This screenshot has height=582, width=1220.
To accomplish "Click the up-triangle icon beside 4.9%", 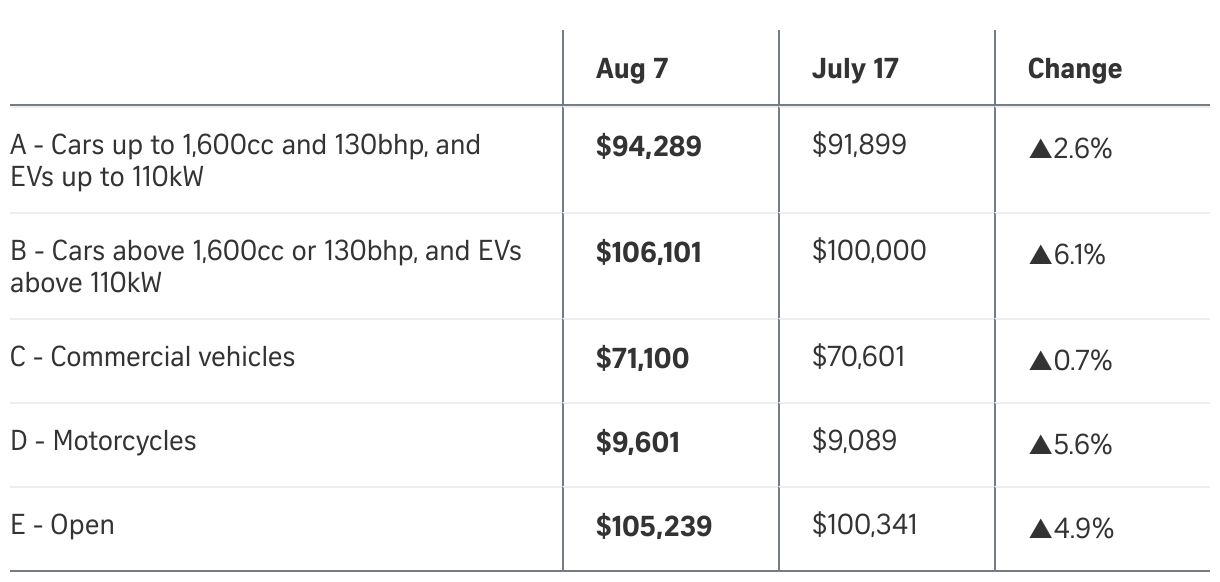I will tap(1038, 530).
